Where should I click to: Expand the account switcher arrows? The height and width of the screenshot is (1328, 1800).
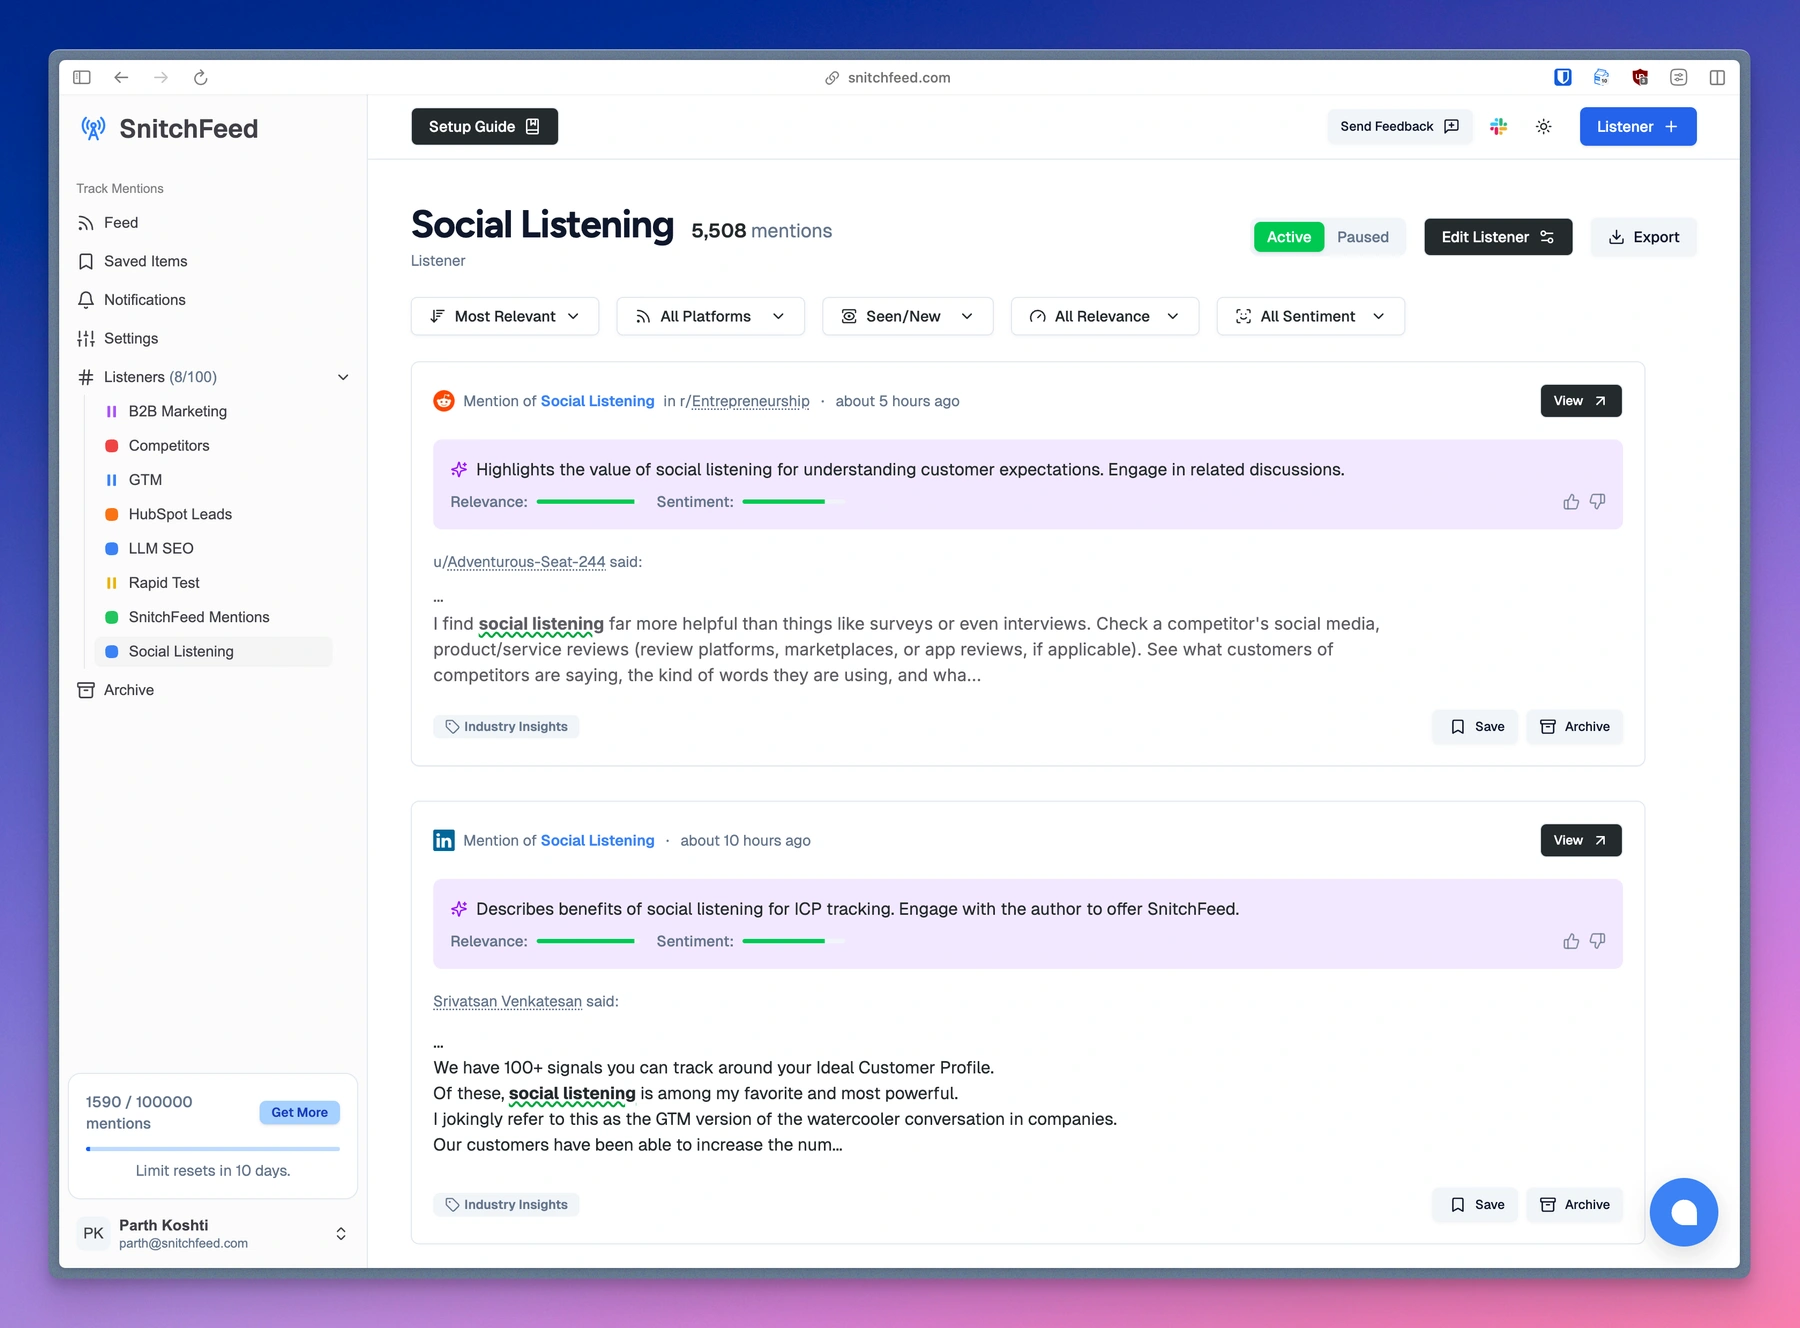pos(341,1233)
